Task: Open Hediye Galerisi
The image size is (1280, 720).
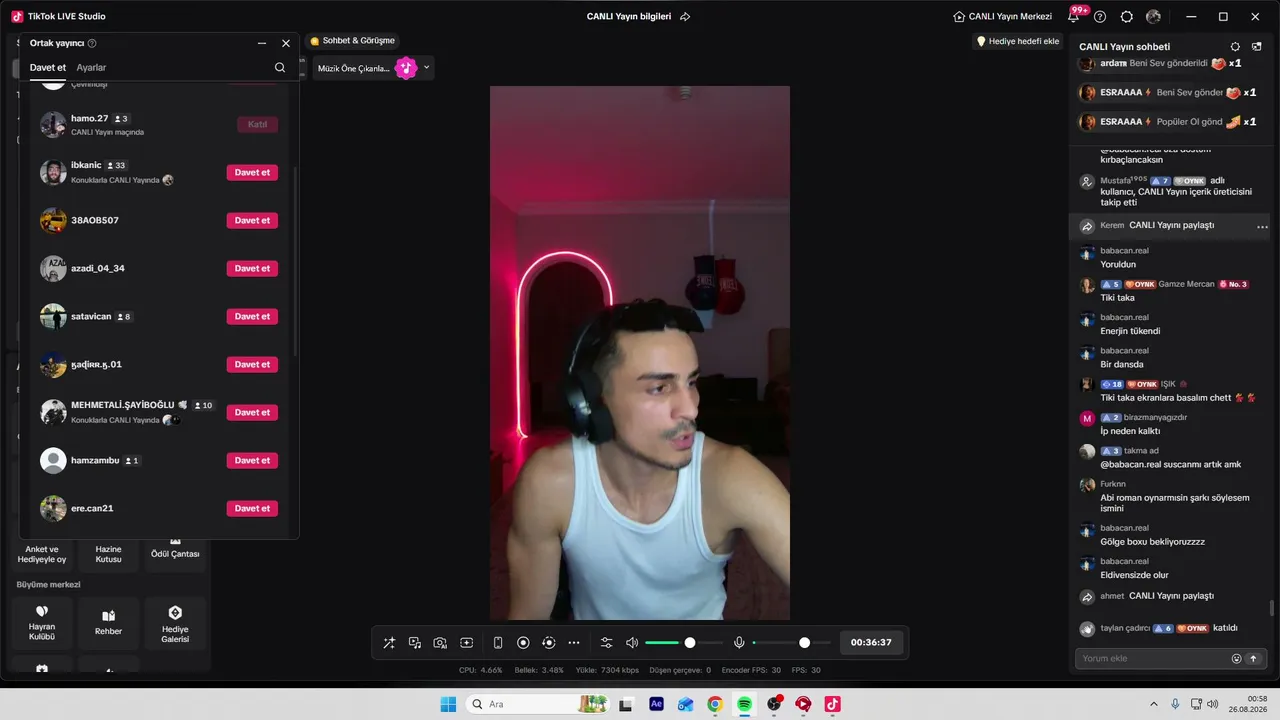Action: tap(175, 623)
